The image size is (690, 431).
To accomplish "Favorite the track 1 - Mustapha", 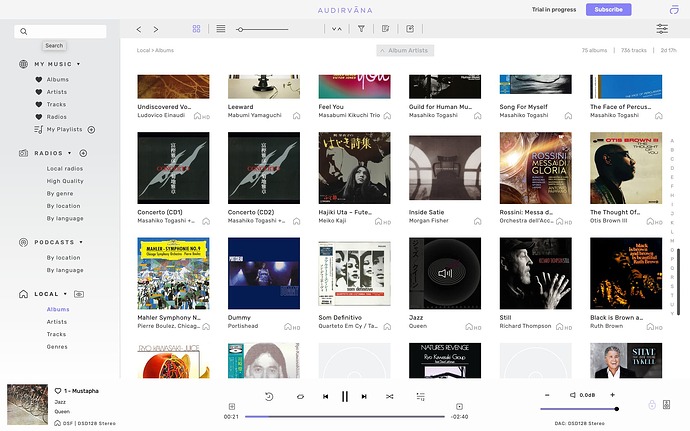I will (58, 391).
